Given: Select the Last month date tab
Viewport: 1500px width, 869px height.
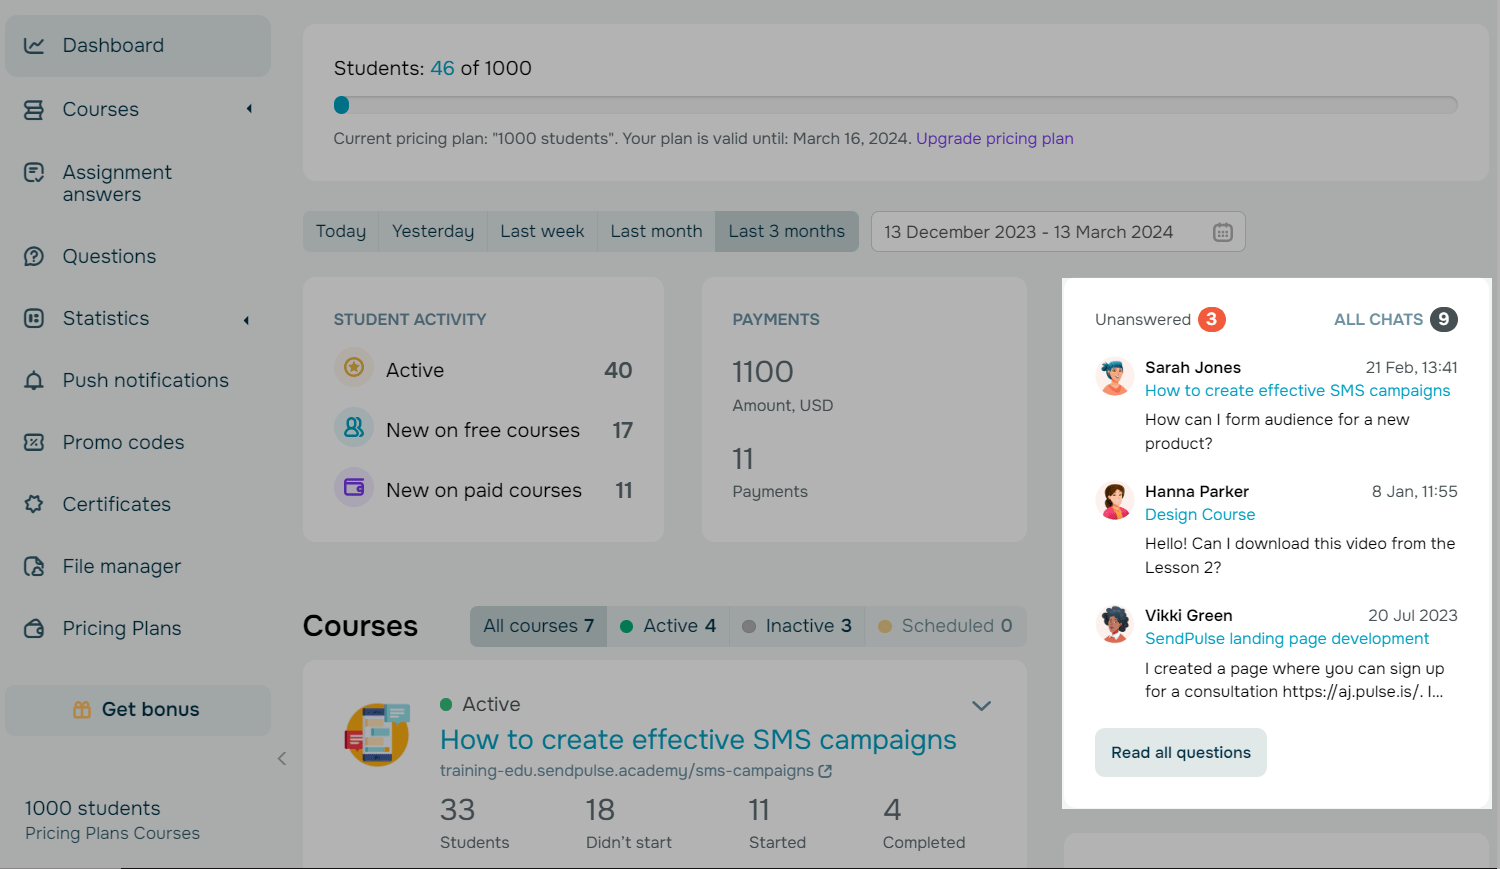Looking at the screenshot, I should click(x=656, y=232).
